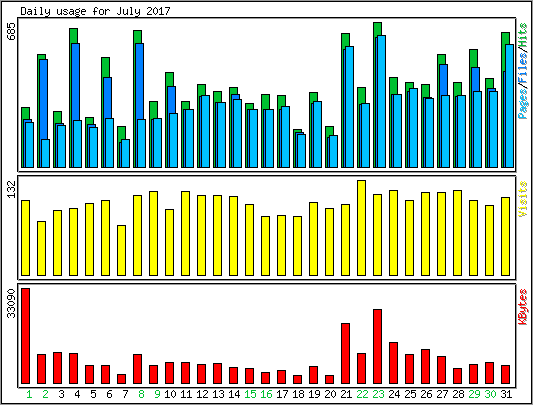Select day label 20
The image size is (533, 405).
[x=330, y=394]
